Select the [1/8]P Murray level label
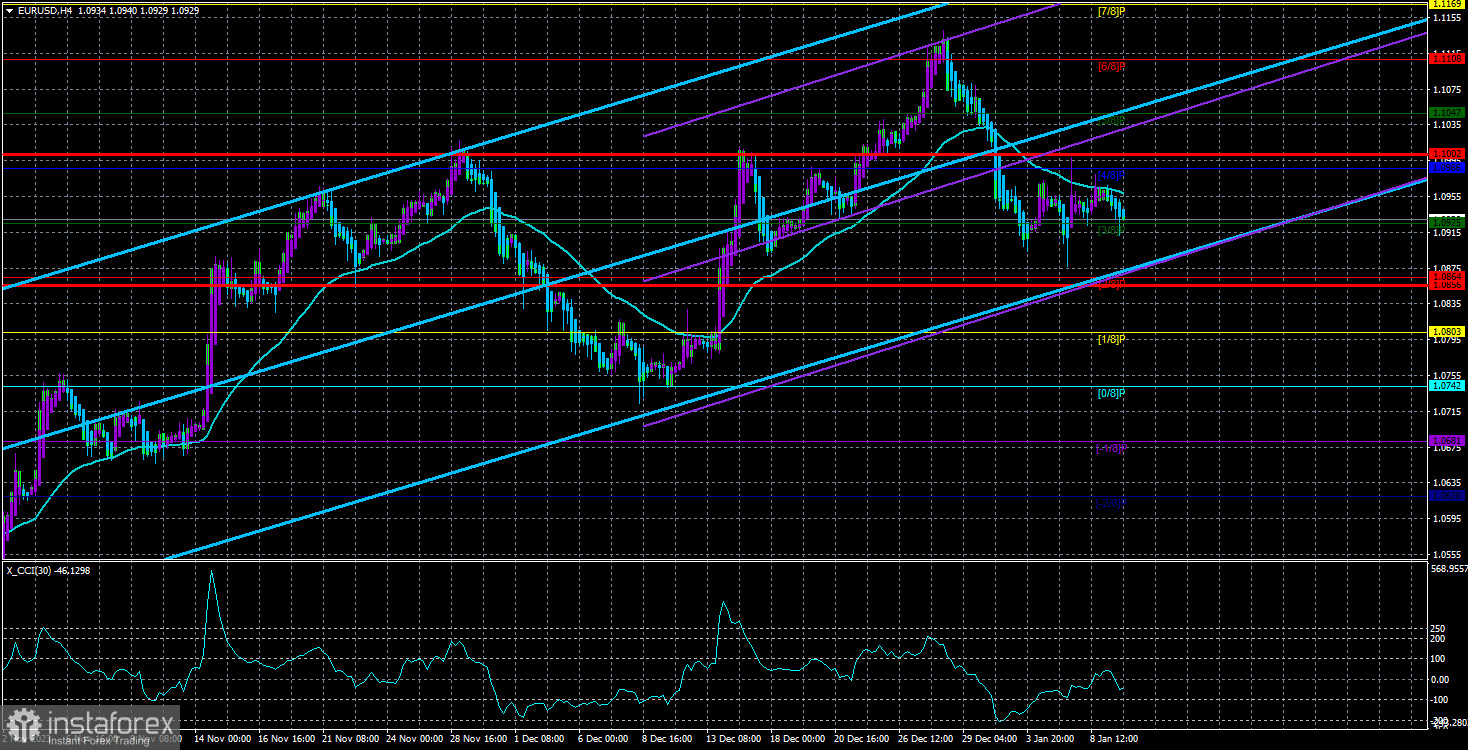The height and width of the screenshot is (750, 1468). (x=1111, y=339)
